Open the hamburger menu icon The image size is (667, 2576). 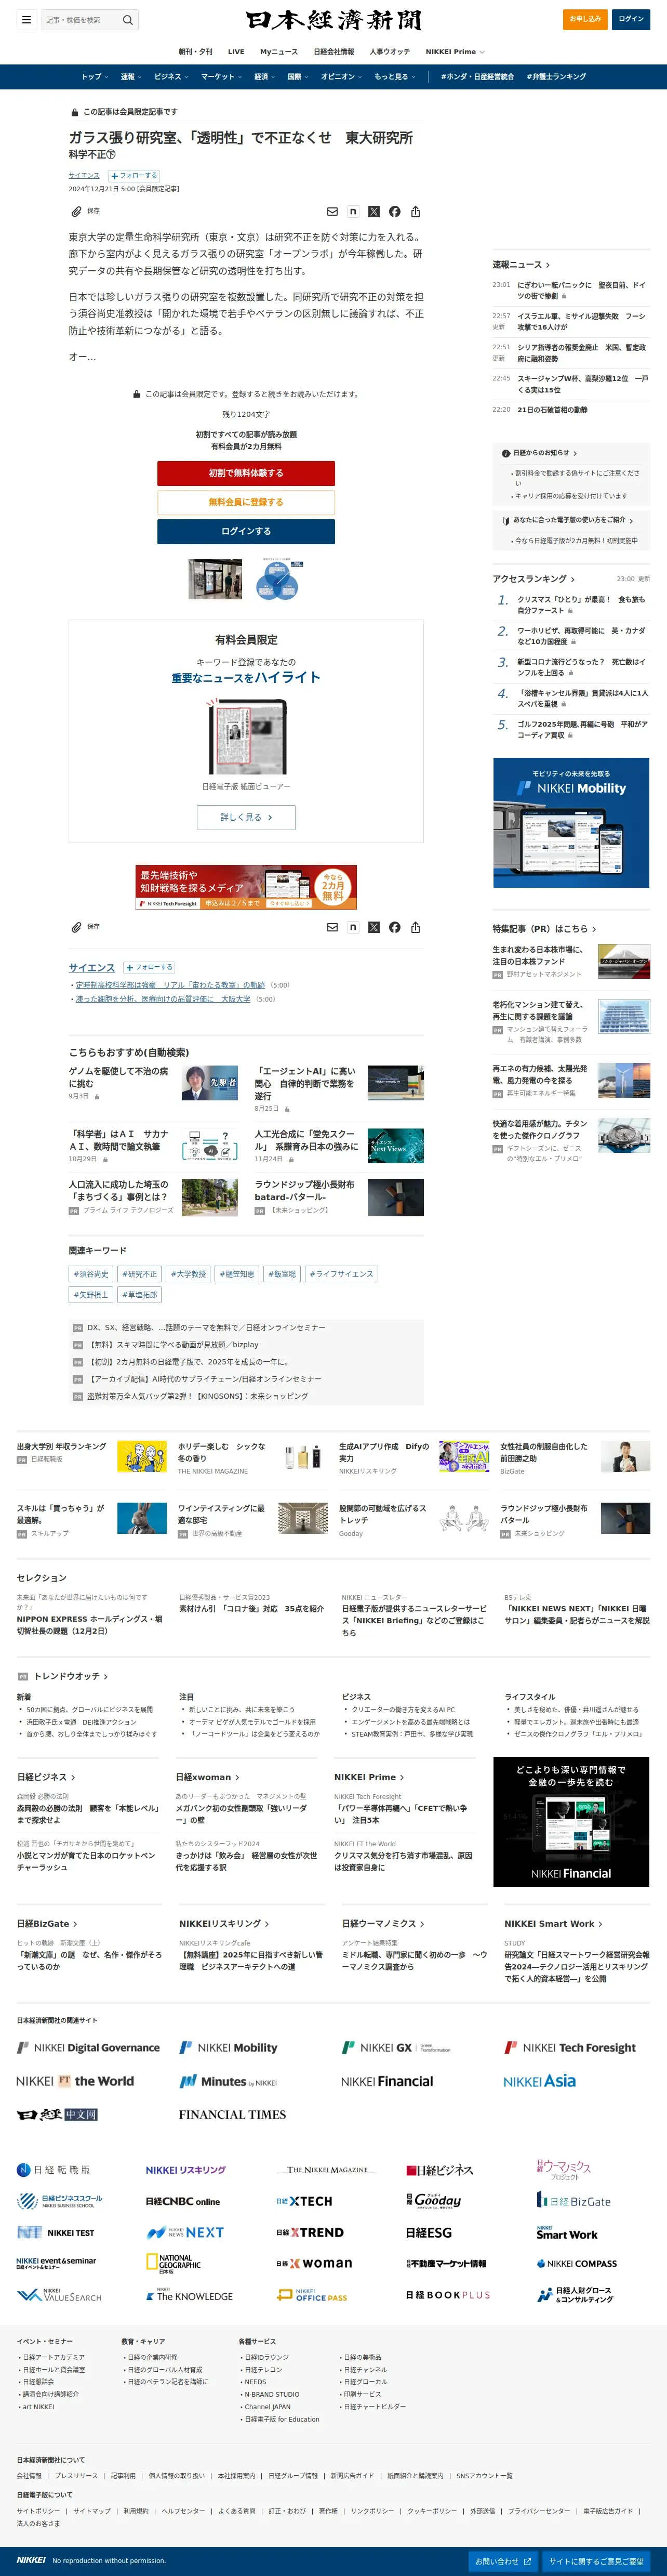click(x=26, y=19)
